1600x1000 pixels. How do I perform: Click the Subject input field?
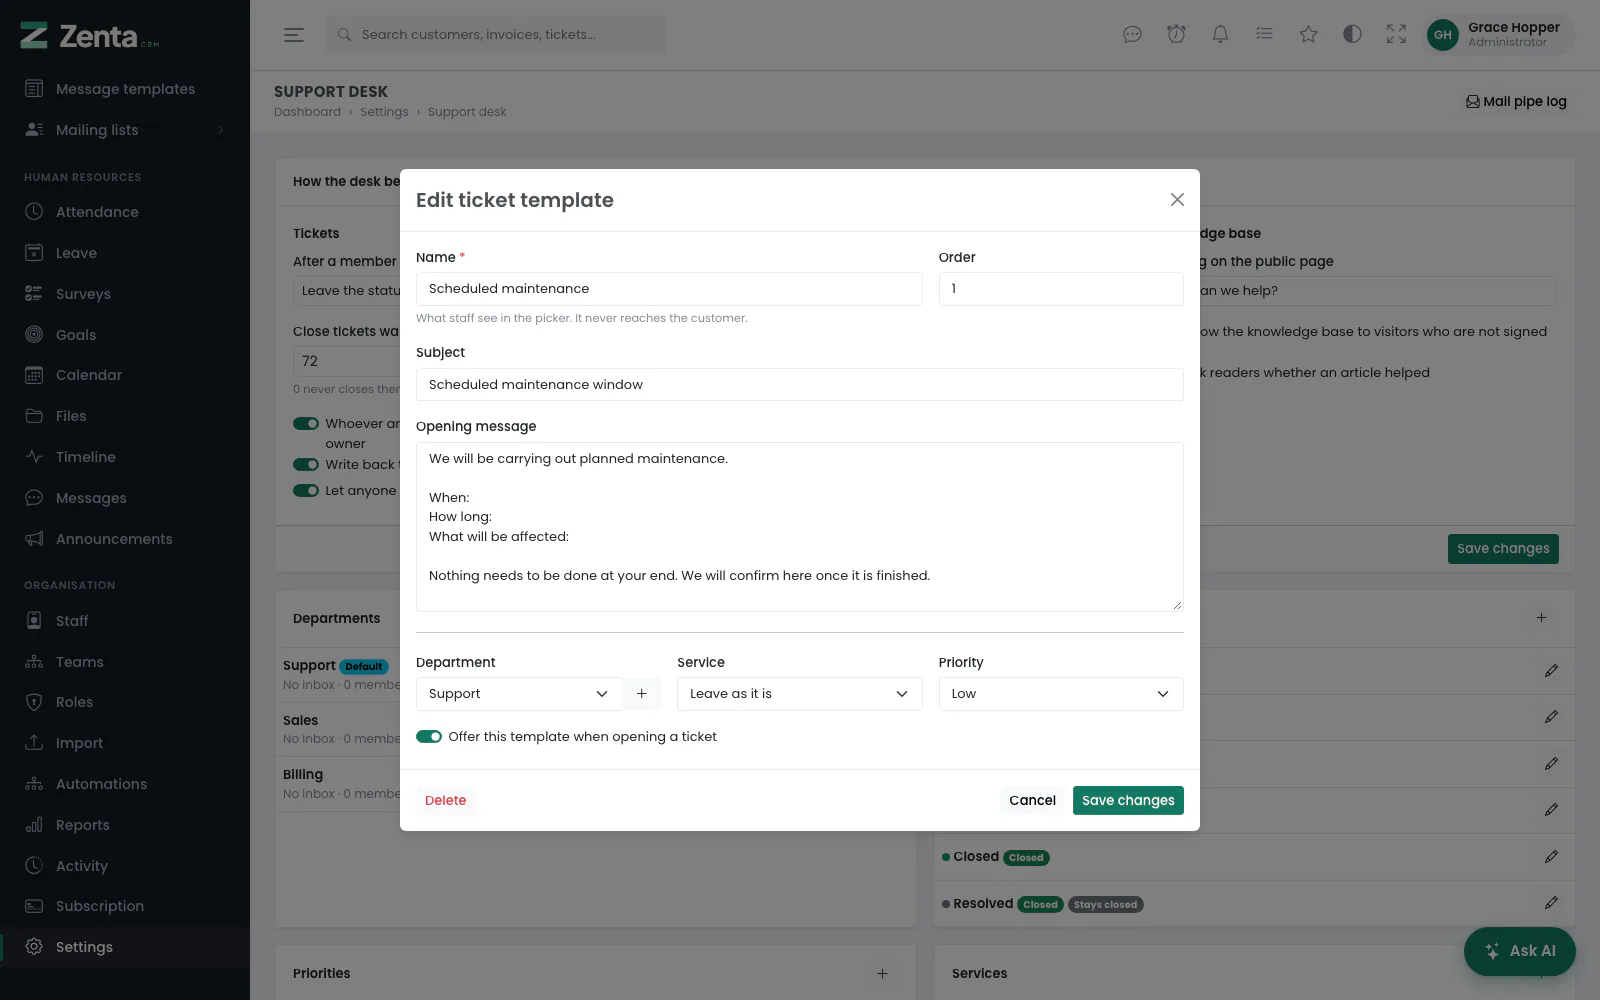[799, 385]
